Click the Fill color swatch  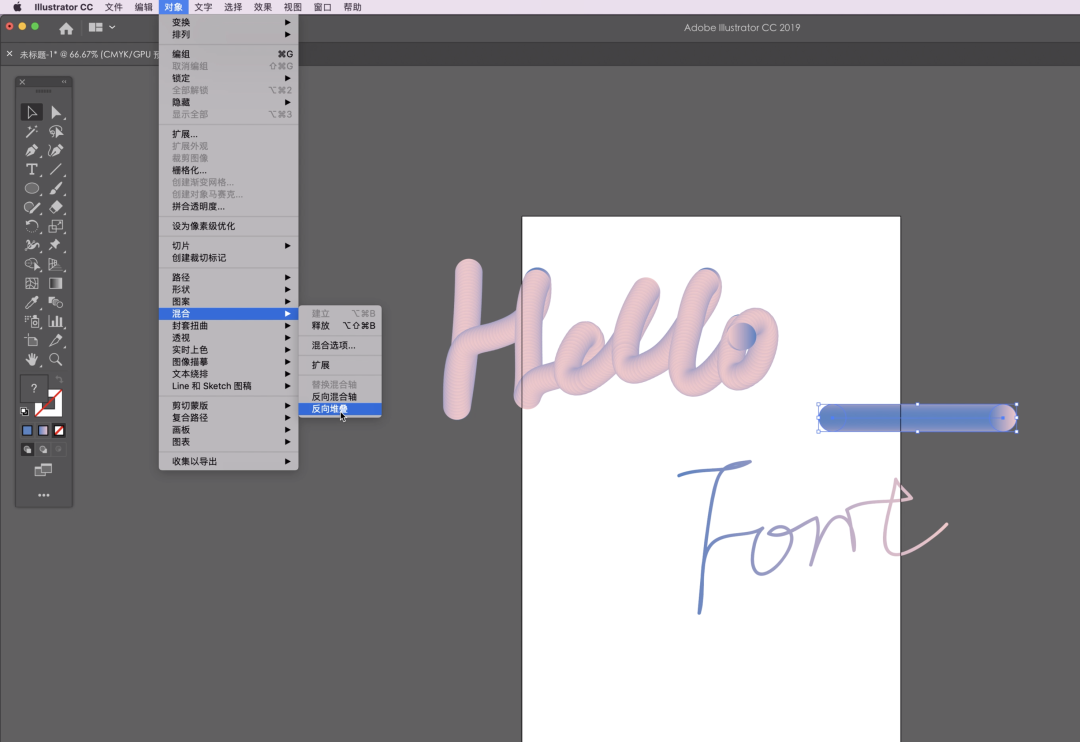[34, 389]
